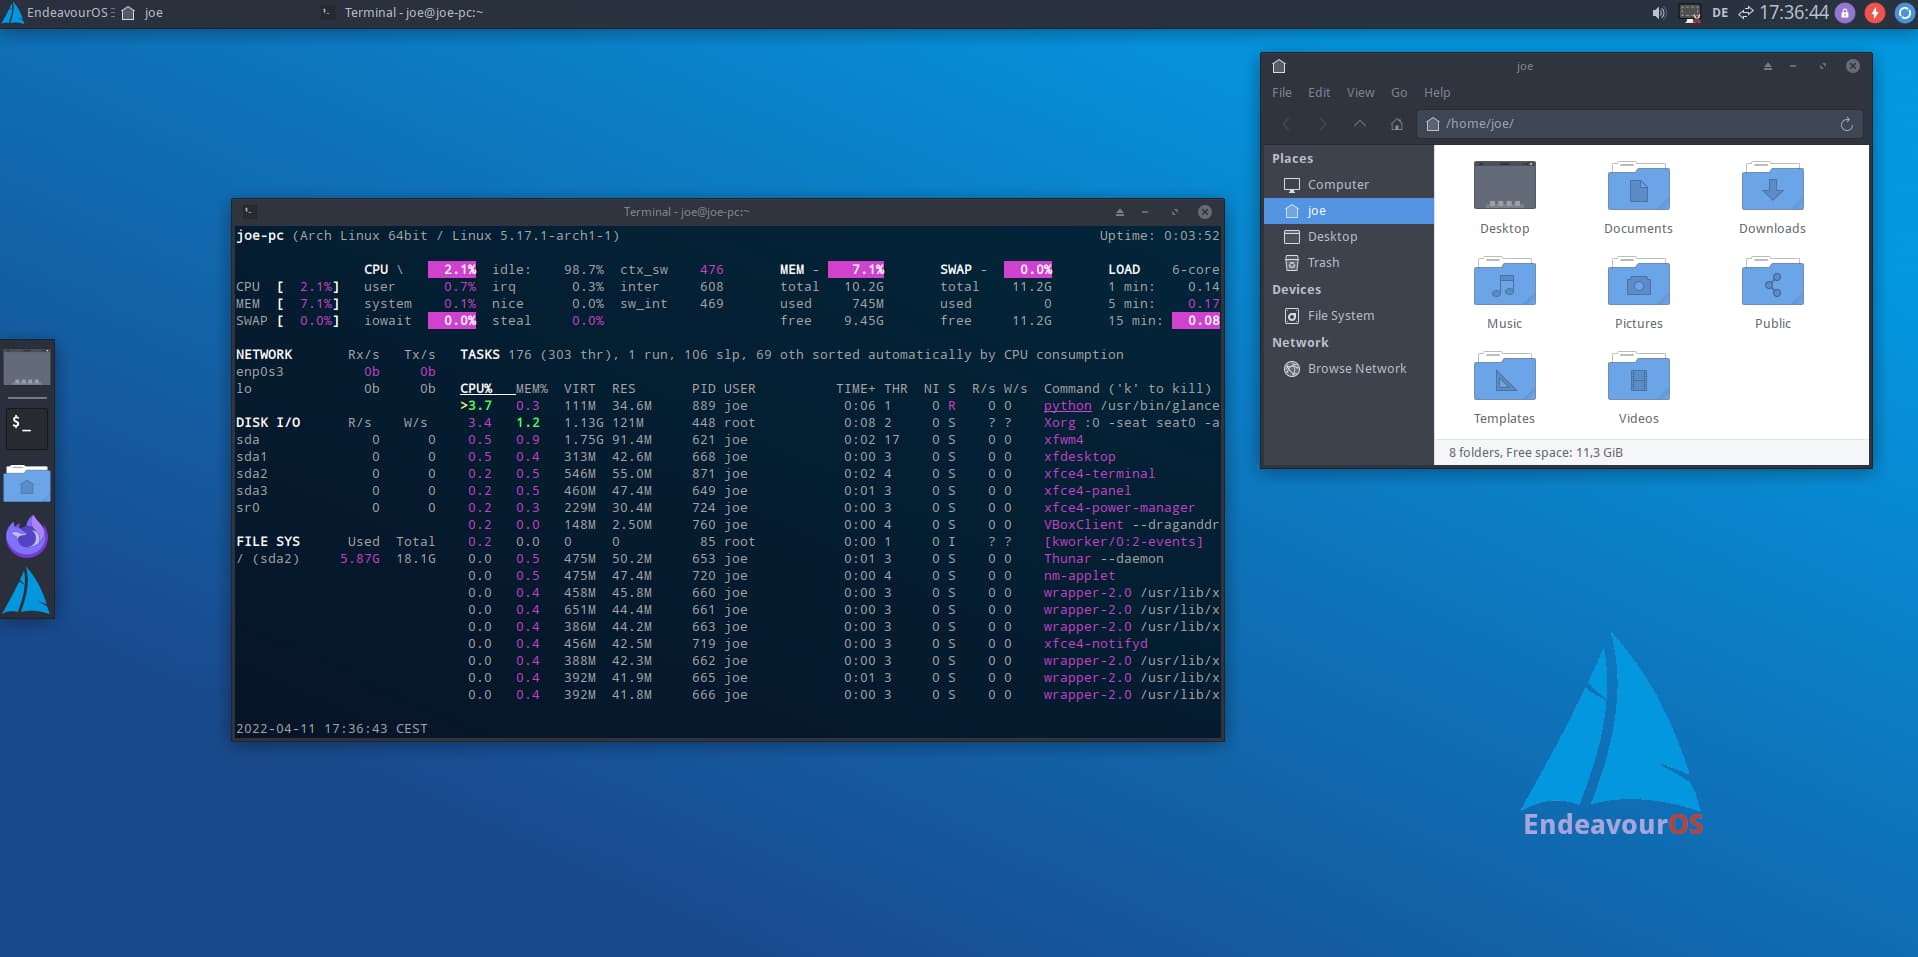This screenshot has width=1918, height=957.
Task: Open Help menu in file manager
Action: coord(1437,92)
